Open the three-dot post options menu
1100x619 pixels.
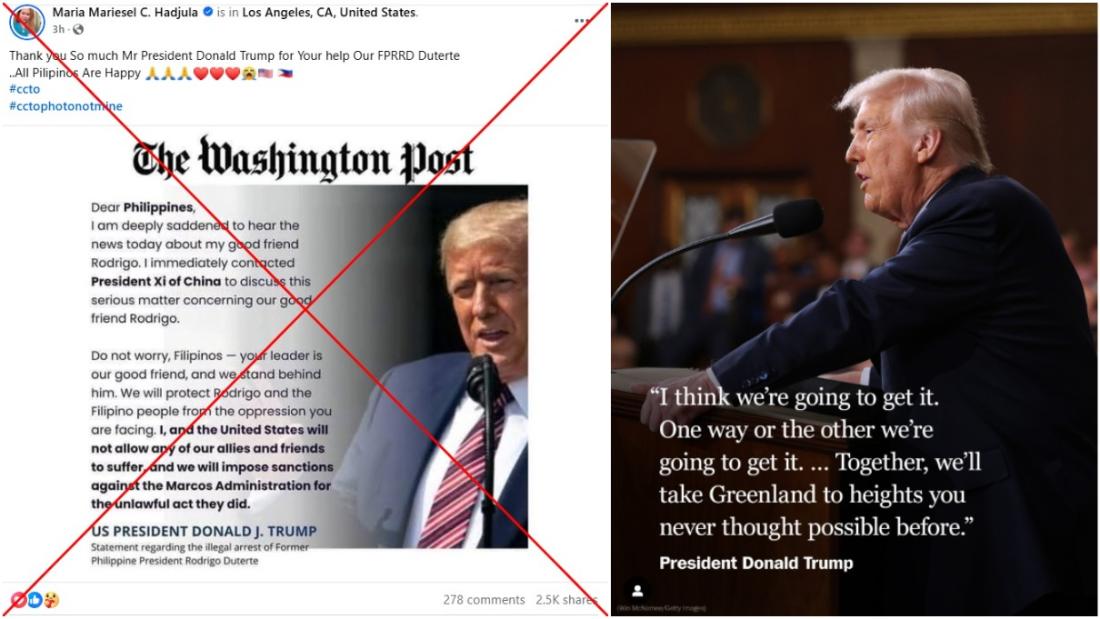(582, 20)
